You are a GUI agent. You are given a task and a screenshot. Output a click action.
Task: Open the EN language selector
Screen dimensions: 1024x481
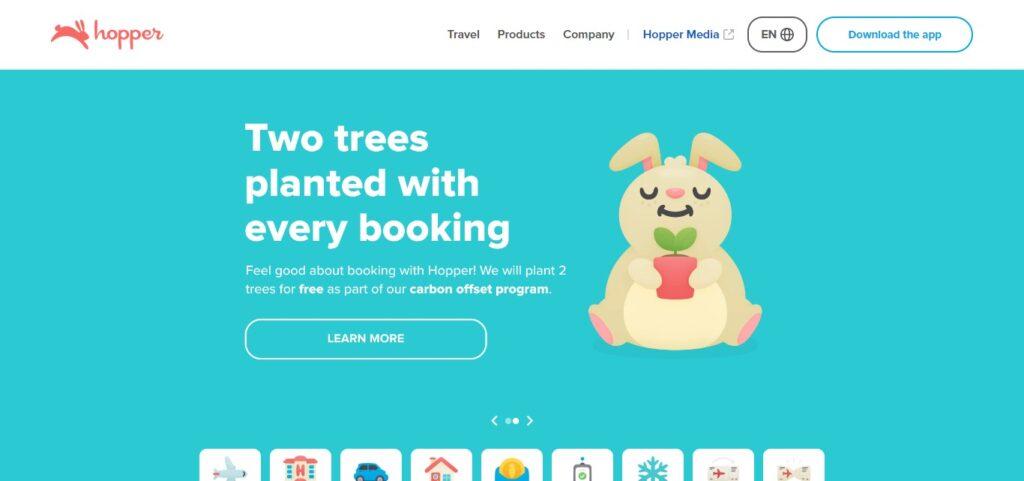[777, 35]
